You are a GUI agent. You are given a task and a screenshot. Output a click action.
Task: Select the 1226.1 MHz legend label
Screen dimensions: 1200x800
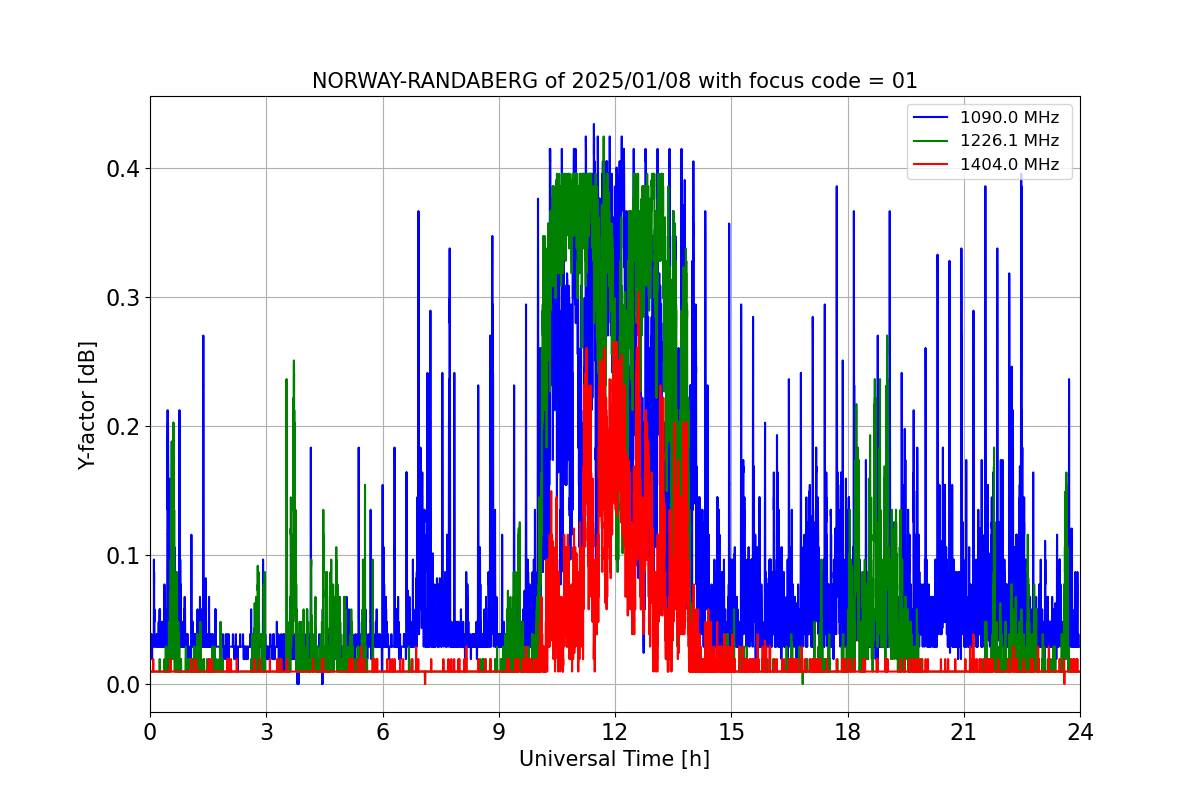[1010, 141]
